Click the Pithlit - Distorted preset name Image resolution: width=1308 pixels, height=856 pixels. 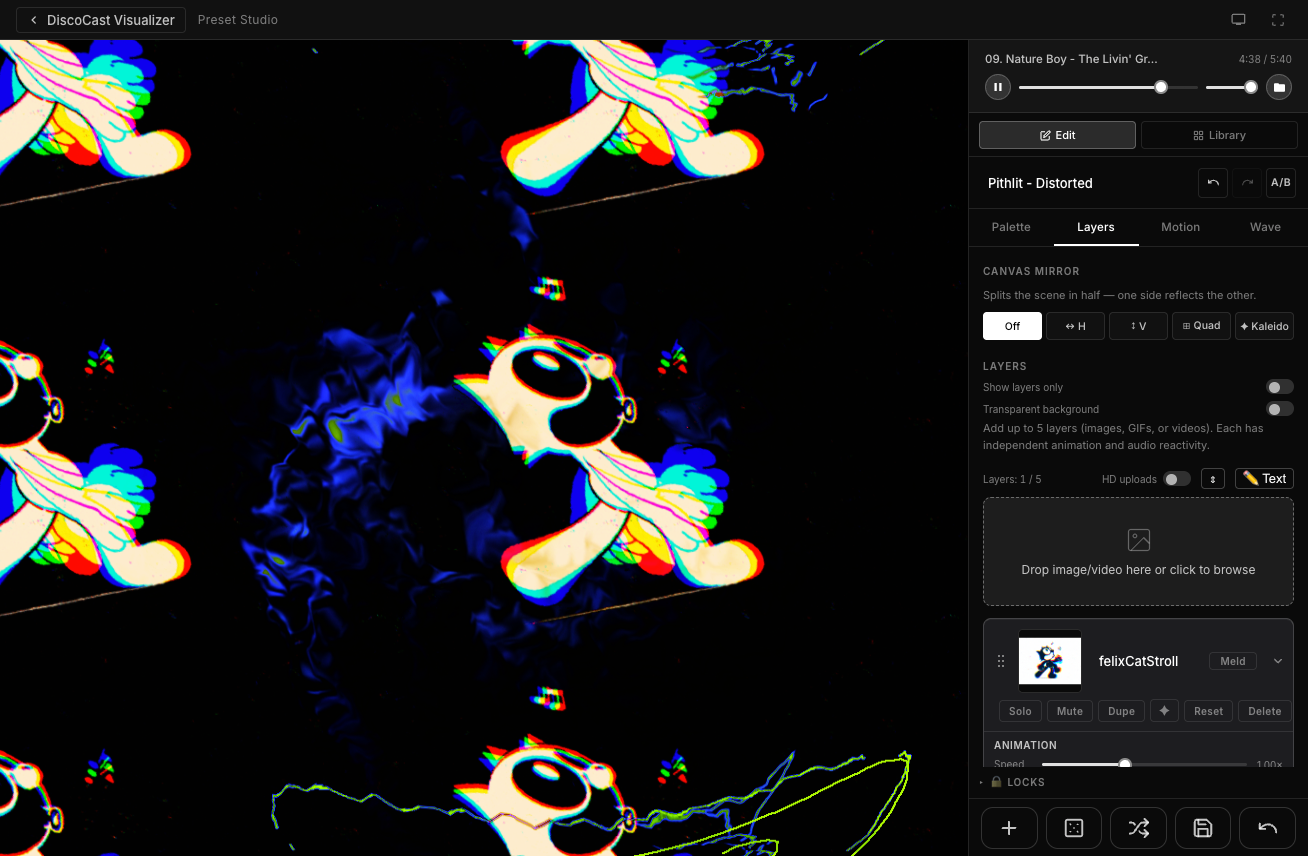point(1040,183)
